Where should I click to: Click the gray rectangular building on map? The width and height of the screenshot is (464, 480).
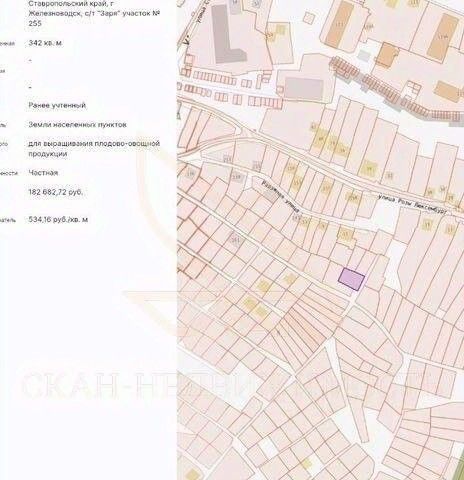(x=304, y=89)
